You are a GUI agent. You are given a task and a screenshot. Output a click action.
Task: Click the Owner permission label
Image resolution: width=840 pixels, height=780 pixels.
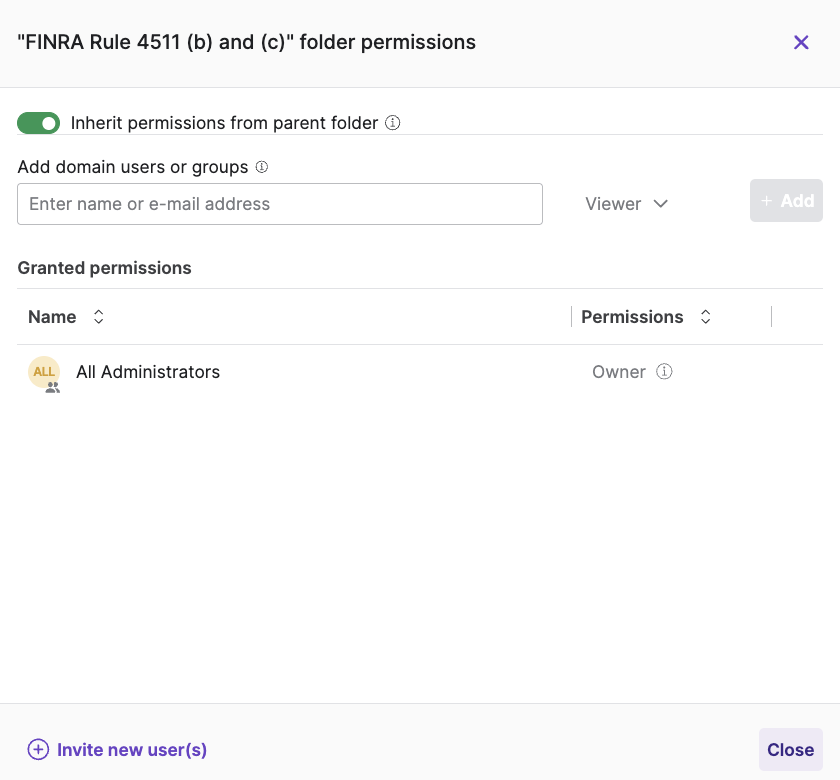[x=619, y=372]
